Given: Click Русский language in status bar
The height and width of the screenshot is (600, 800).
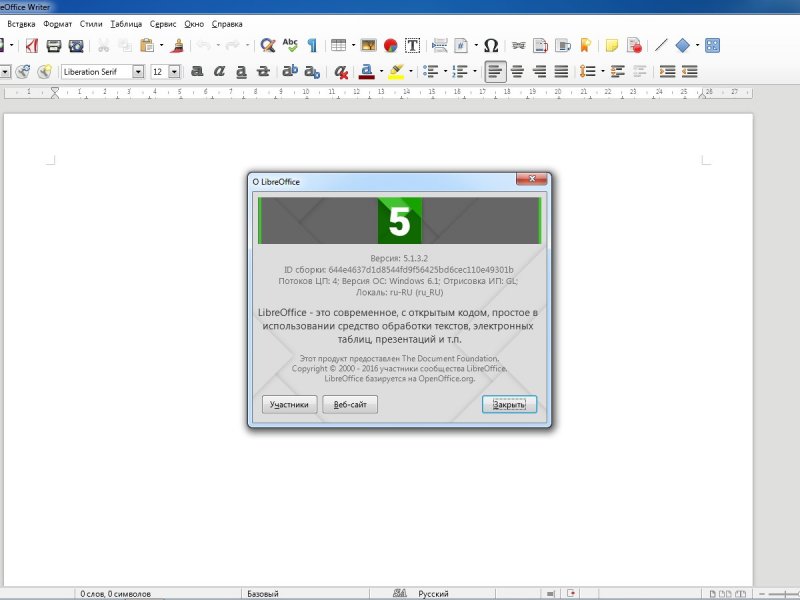Looking at the screenshot, I should (x=433, y=594).
